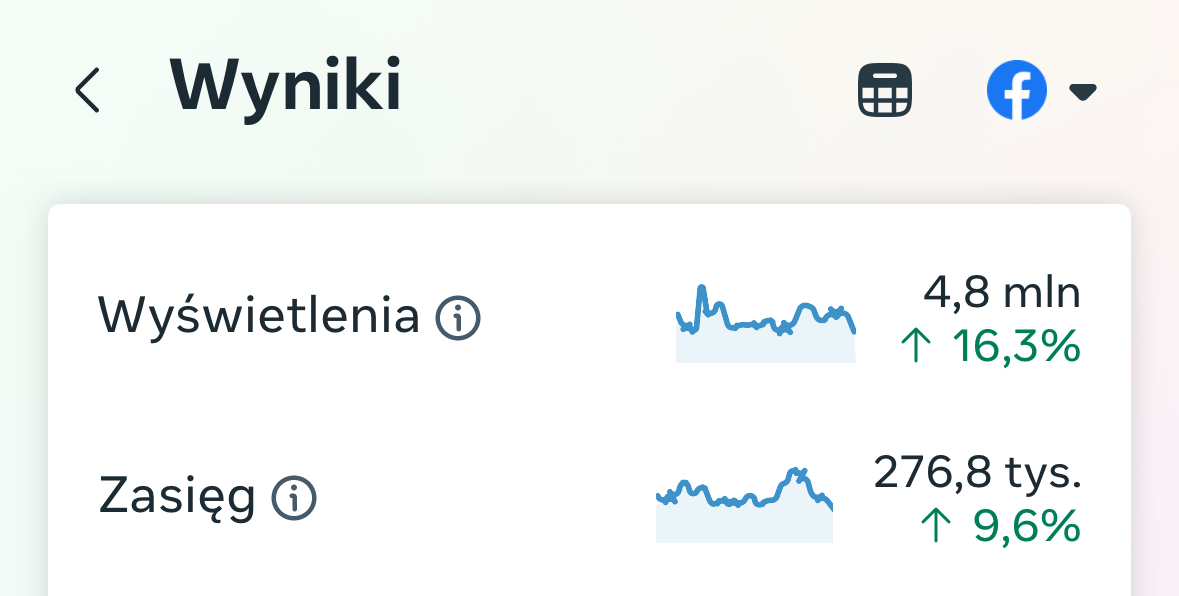Click the blue Facebook logo icon
This screenshot has width=1179, height=596.
pos(1017,90)
